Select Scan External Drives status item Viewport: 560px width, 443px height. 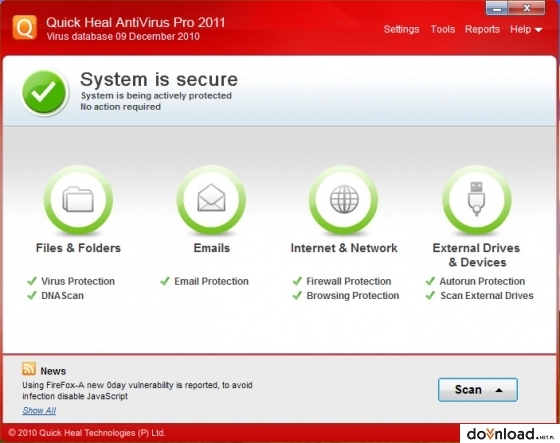479,295
